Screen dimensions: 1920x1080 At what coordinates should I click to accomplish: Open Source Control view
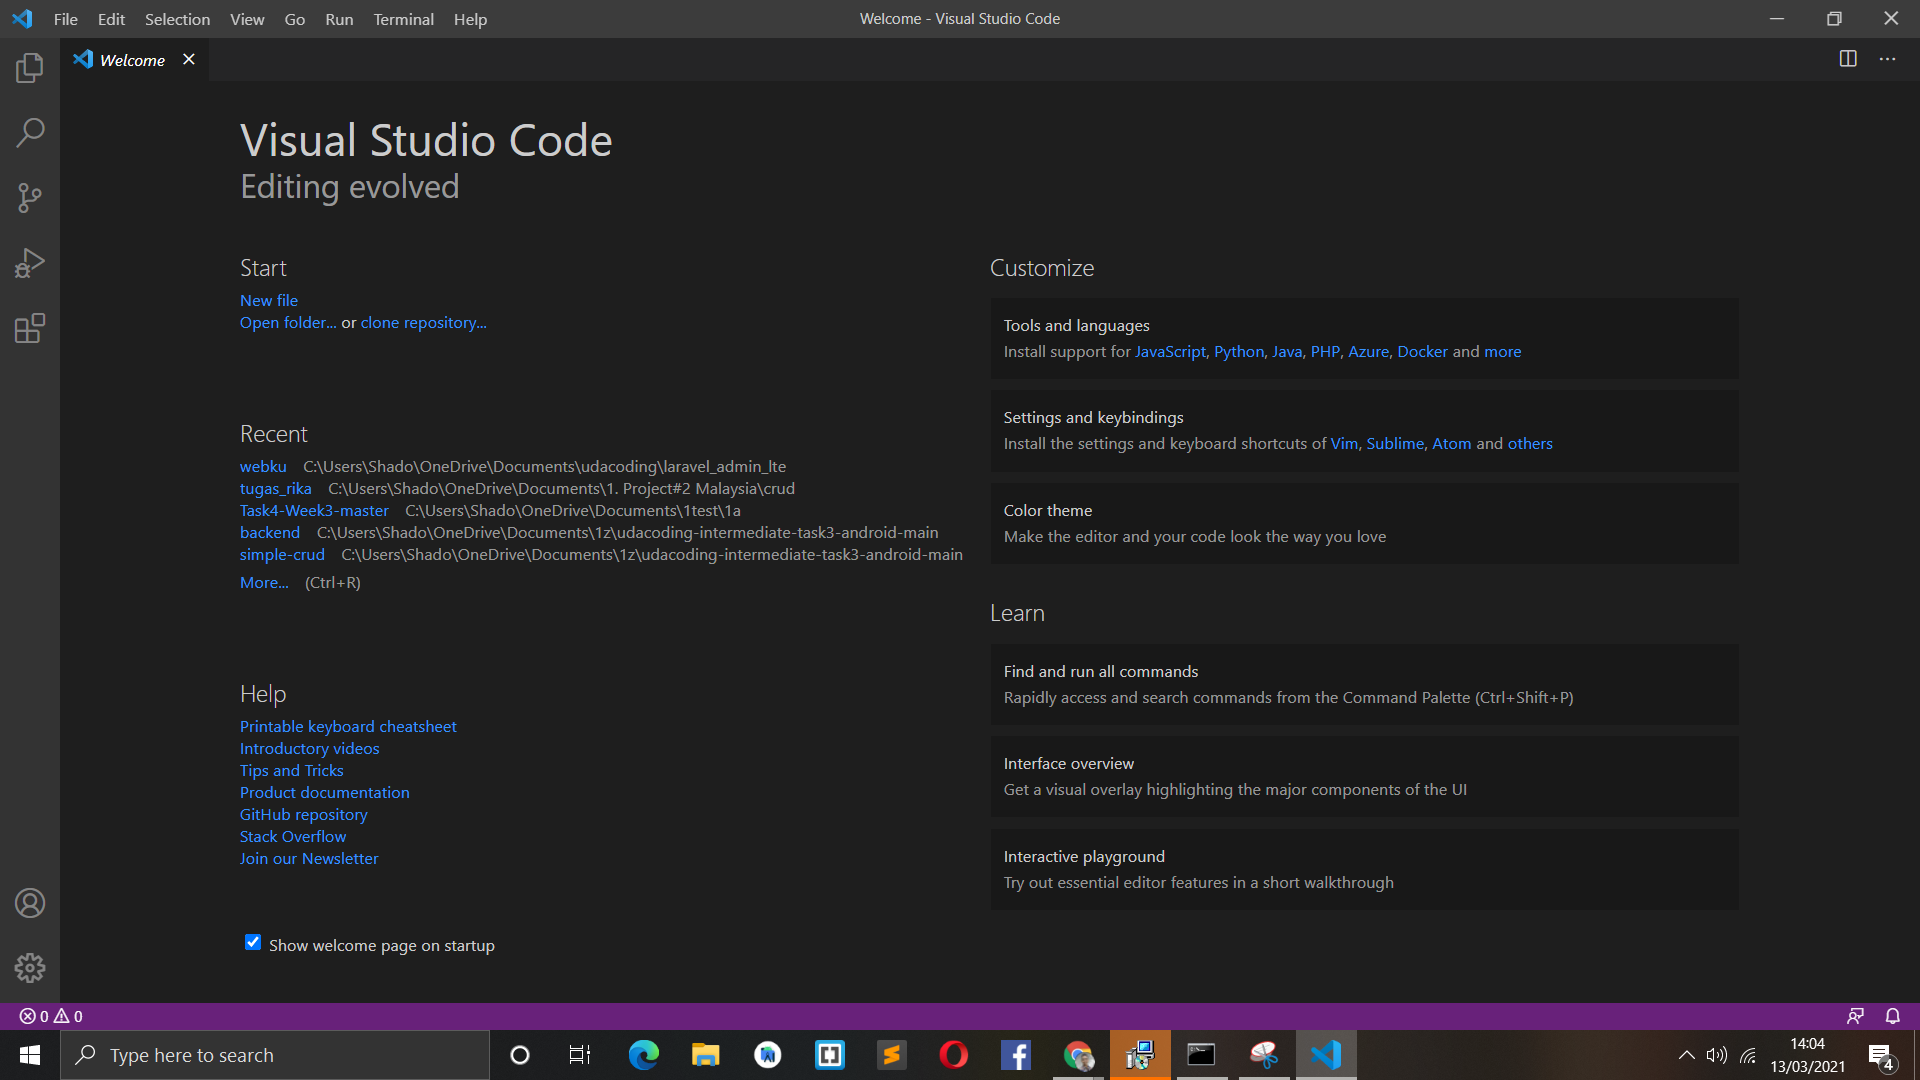click(x=30, y=197)
